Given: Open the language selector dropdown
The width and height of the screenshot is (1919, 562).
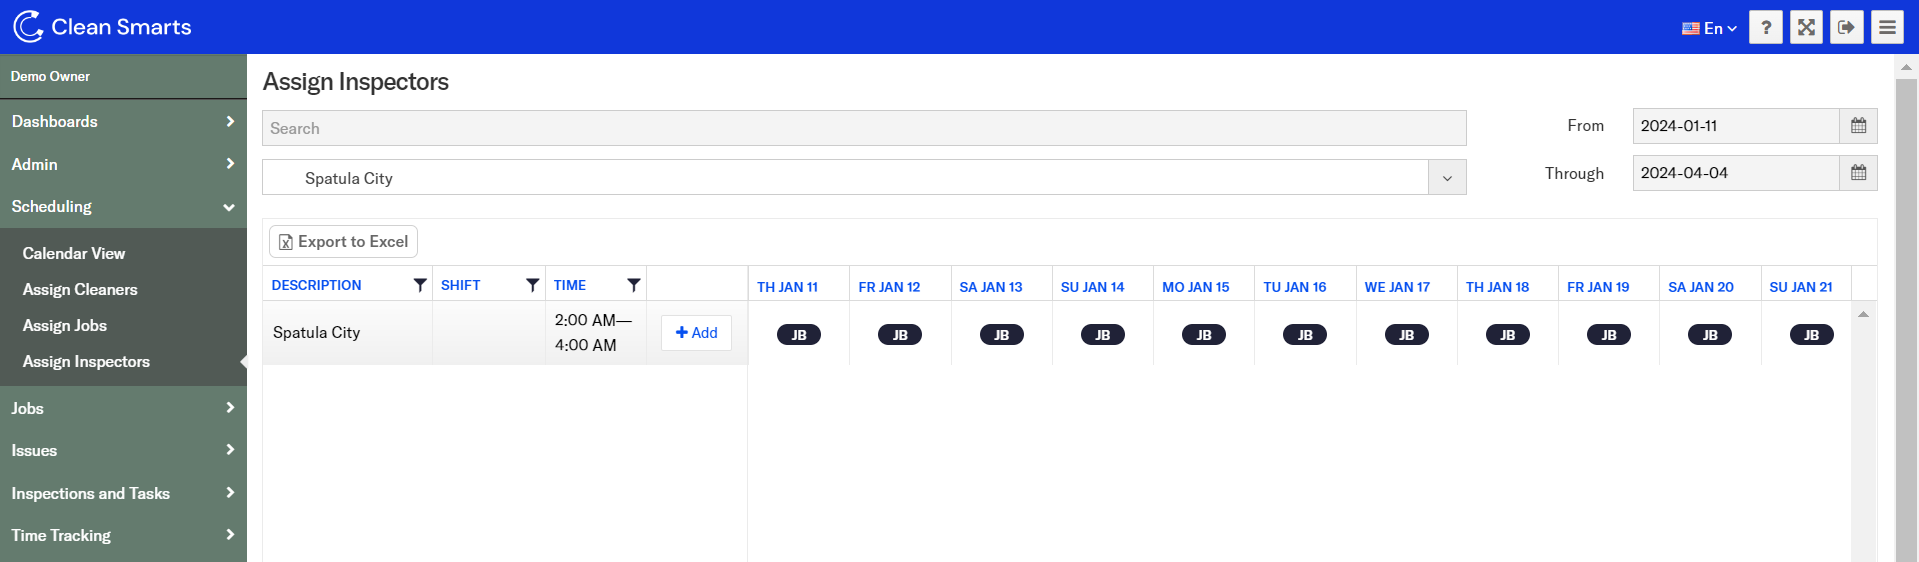Looking at the screenshot, I should 1709,28.
